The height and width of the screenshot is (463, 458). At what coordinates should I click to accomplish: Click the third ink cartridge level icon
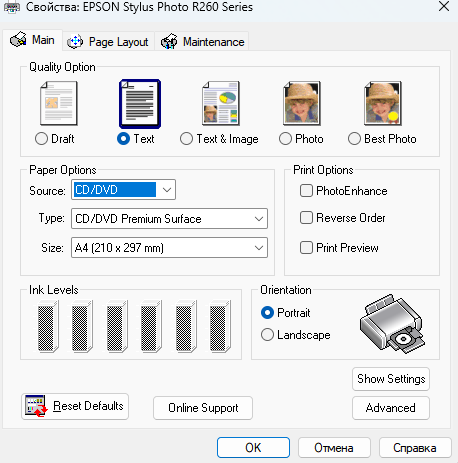click(x=117, y=326)
